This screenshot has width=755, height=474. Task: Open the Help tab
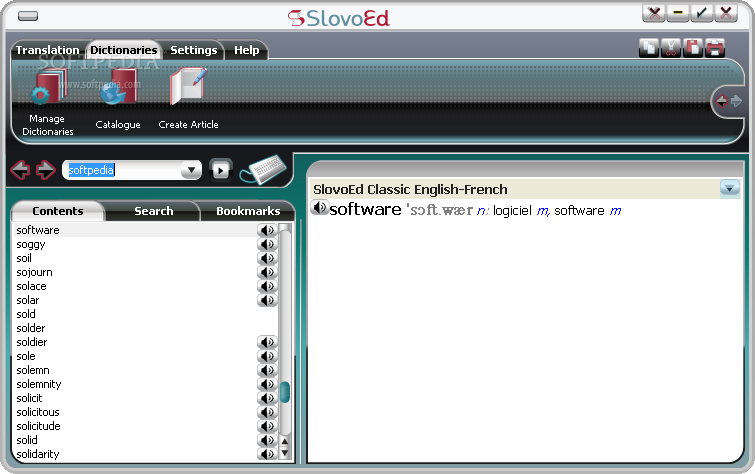(247, 50)
